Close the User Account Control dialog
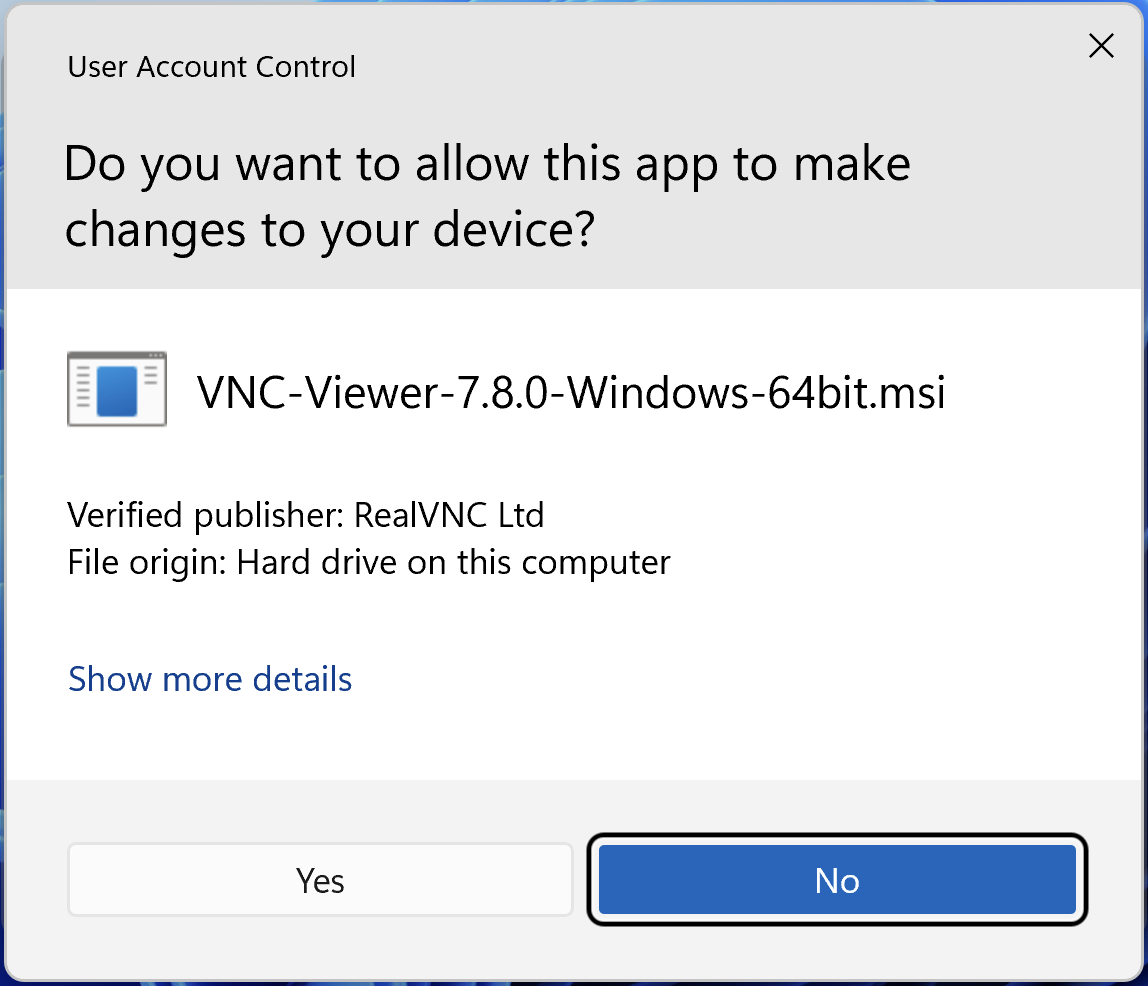Screen dimensions: 1148x986 point(1101,46)
